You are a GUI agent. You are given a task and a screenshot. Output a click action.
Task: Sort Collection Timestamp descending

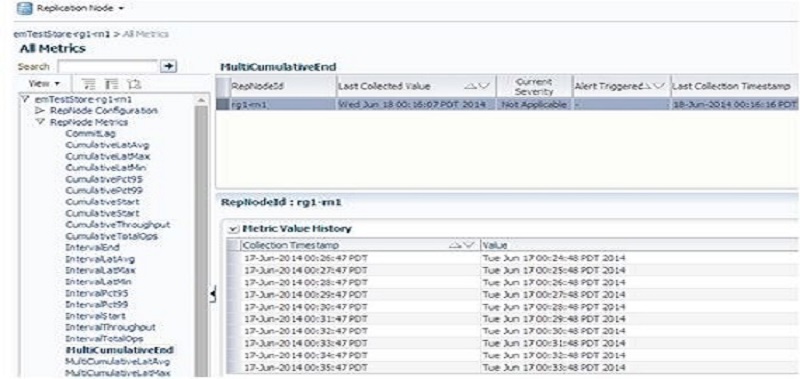(x=469, y=245)
